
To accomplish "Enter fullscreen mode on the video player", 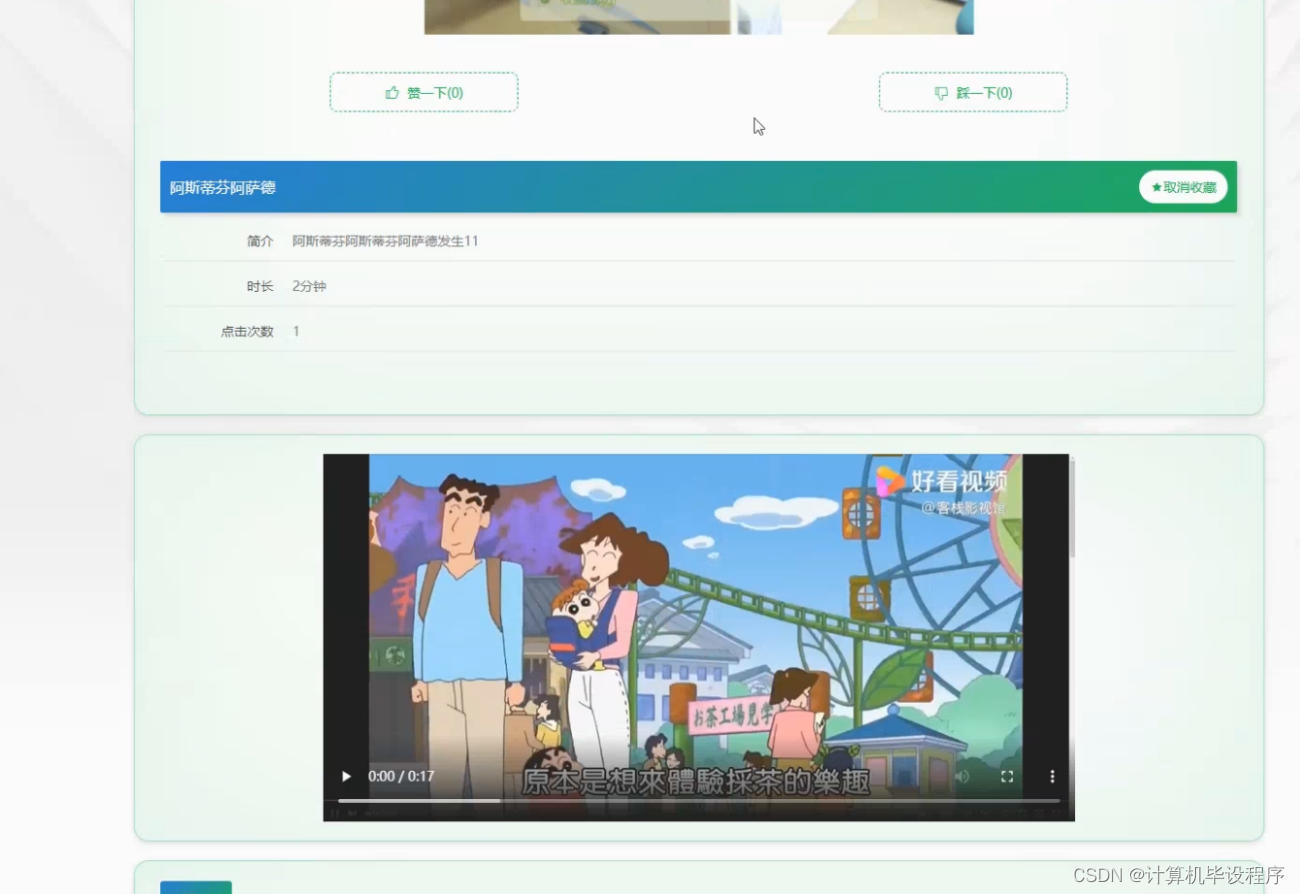I will (x=1007, y=776).
